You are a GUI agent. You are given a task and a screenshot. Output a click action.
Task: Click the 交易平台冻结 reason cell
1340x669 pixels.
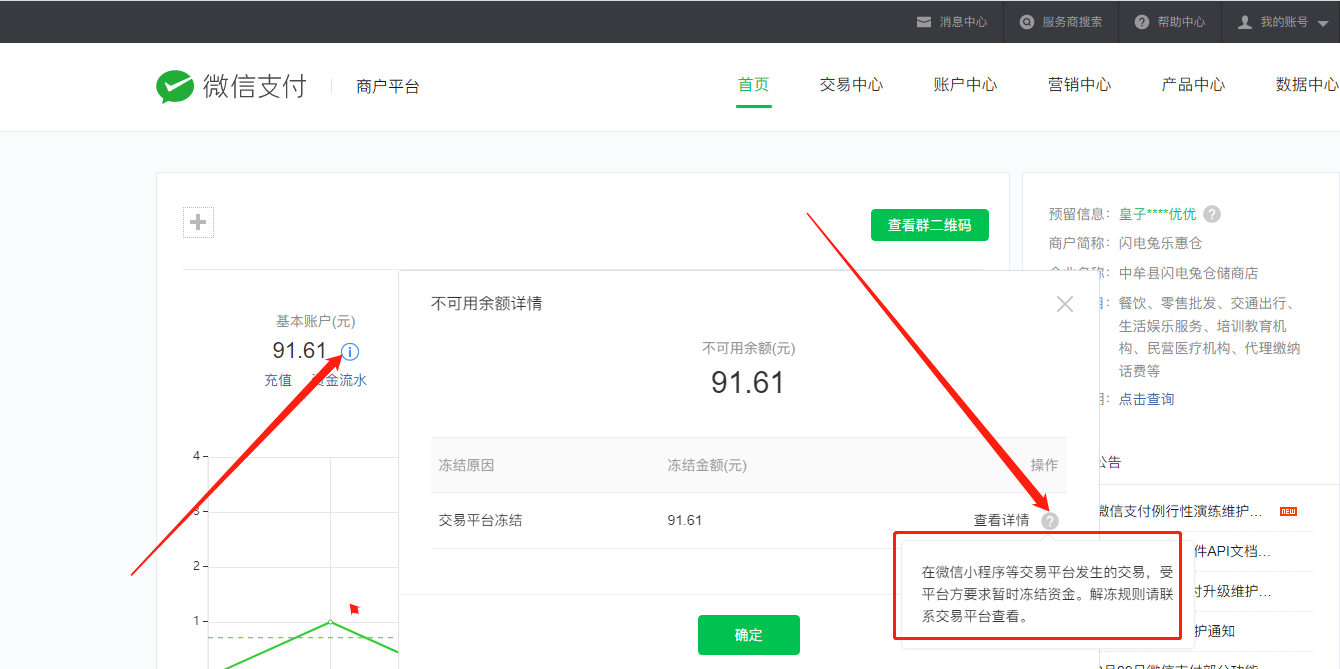pos(480,520)
